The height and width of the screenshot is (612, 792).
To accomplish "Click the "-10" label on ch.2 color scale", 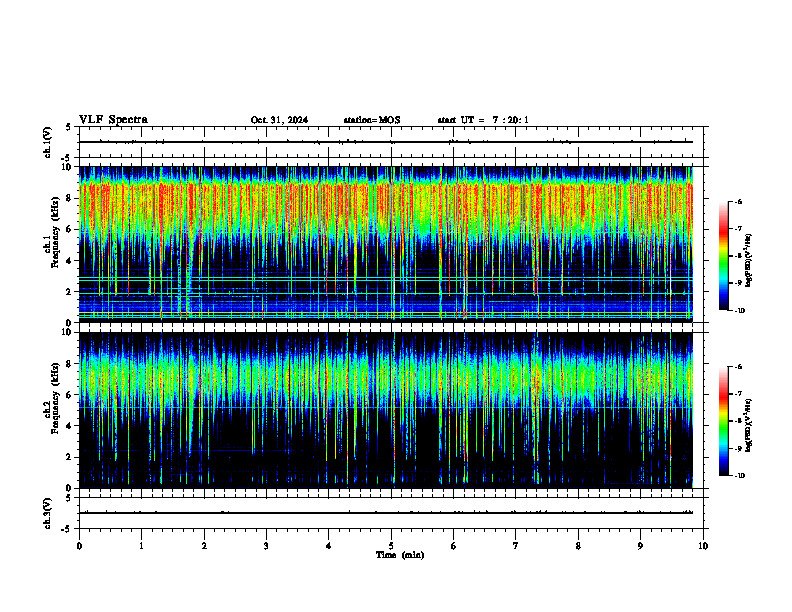I will pos(739,476).
